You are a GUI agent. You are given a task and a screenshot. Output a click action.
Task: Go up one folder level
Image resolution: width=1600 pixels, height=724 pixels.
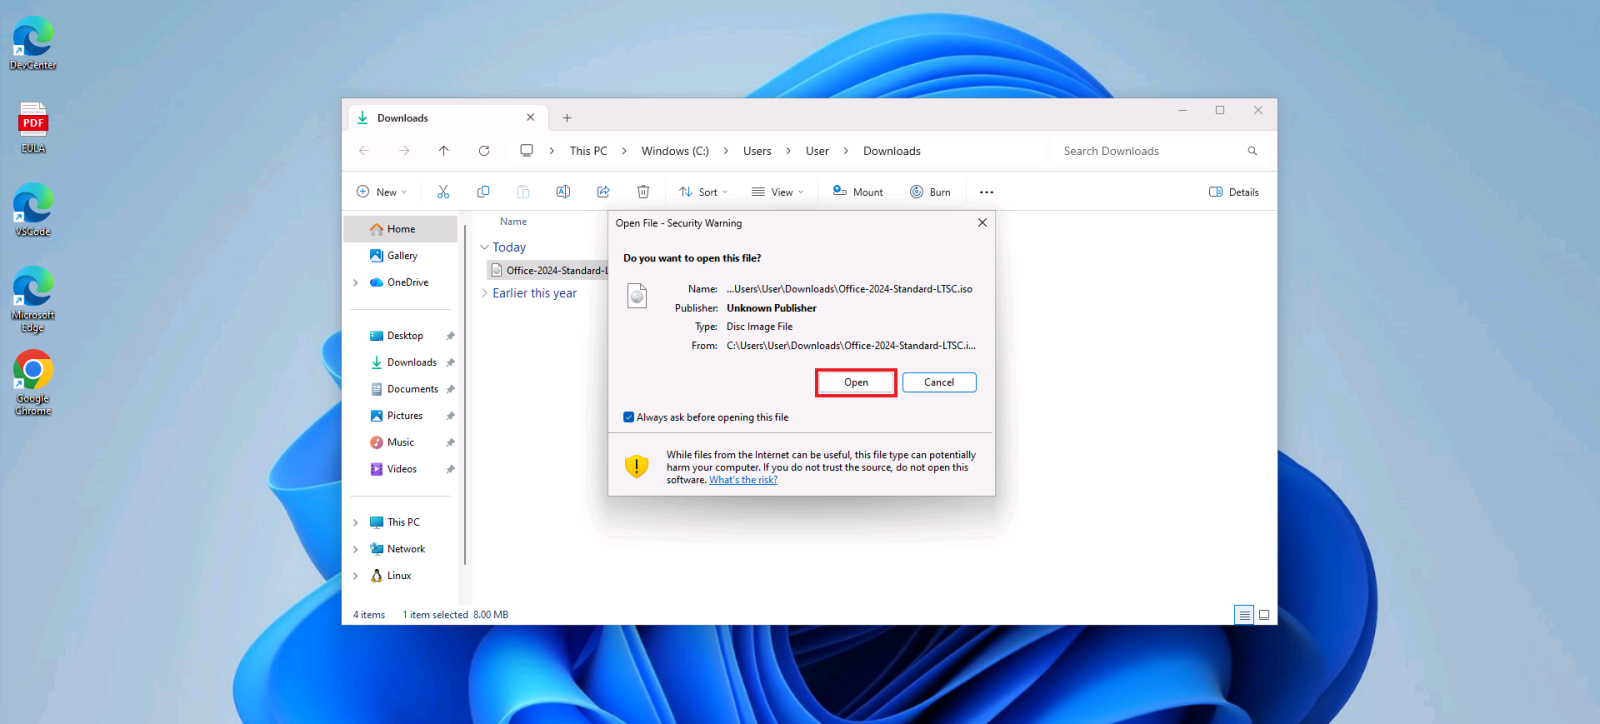click(444, 151)
